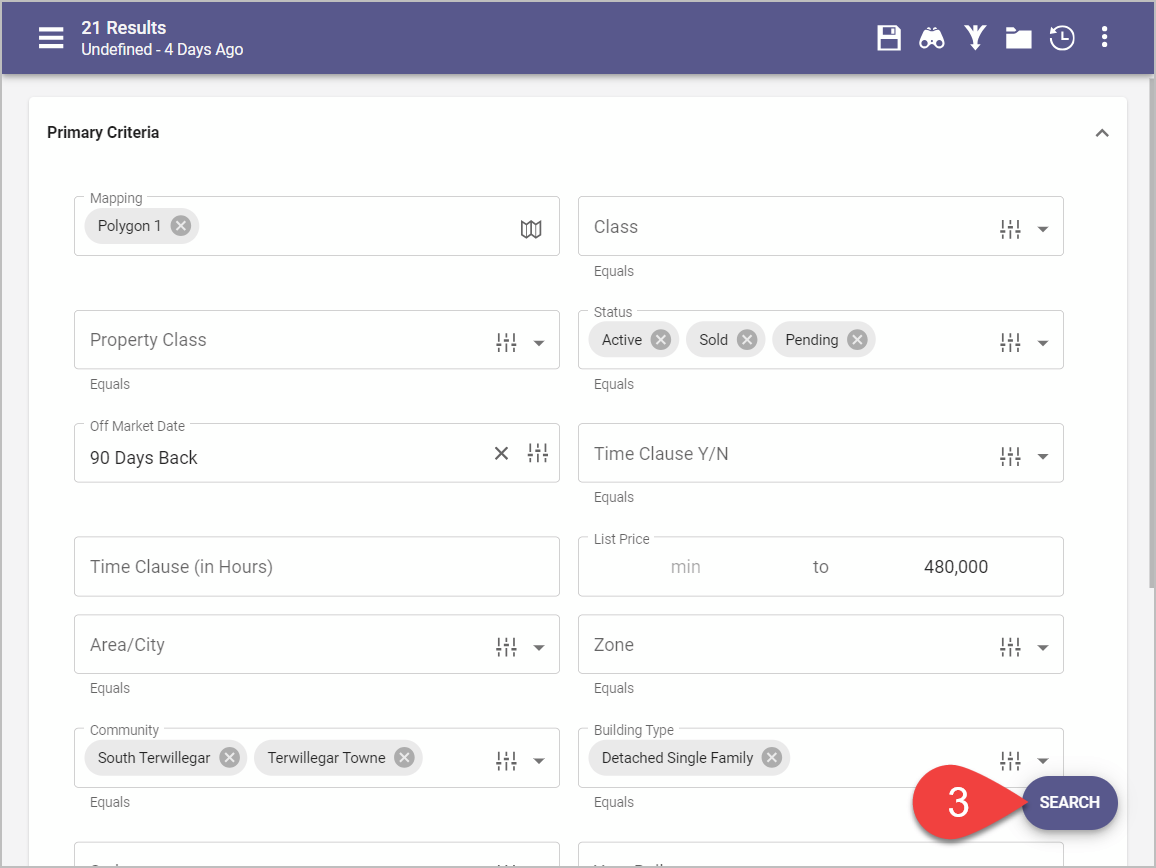The image size is (1156, 868).
Task: Expand the Class dropdown arrow
Action: 1042,229
